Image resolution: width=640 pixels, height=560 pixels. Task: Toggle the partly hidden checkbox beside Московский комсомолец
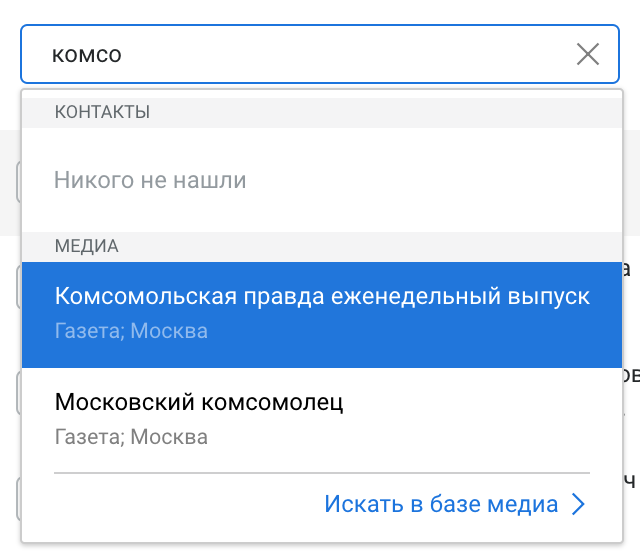point(19,392)
